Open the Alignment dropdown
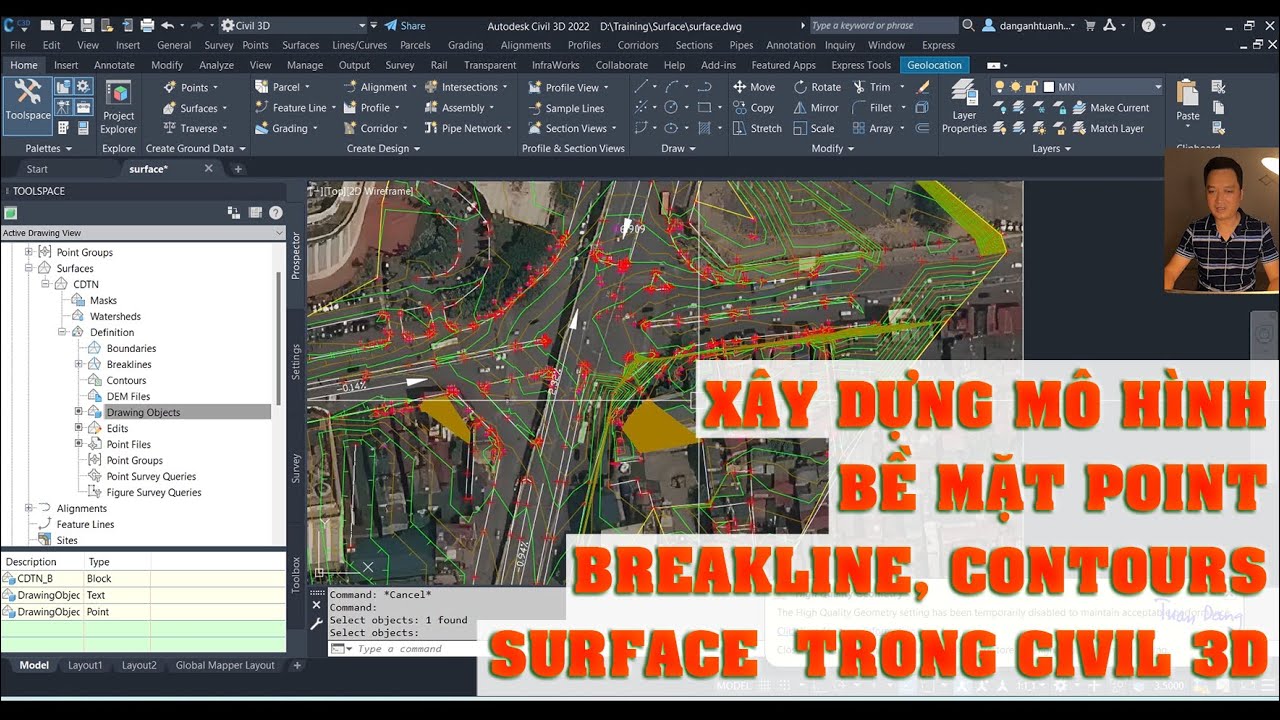Image resolution: width=1280 pixels, height=720 pixels. pyautogui.click(x=379, y=87)
